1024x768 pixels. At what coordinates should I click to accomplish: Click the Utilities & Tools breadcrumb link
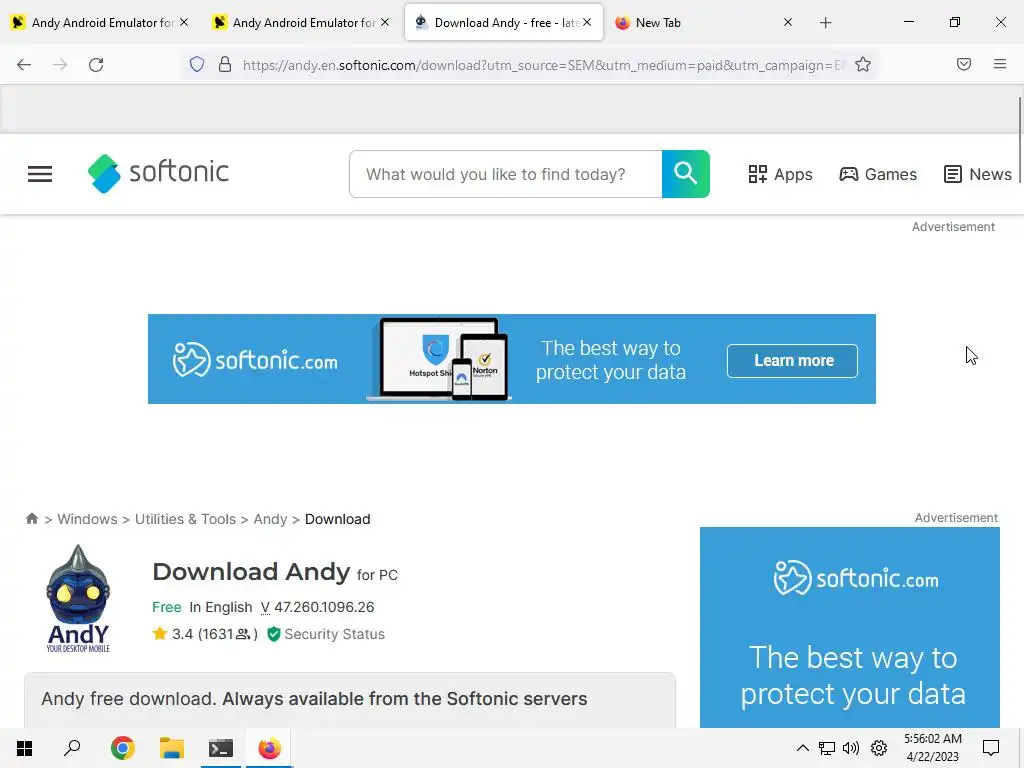click(x=185, y=519)
